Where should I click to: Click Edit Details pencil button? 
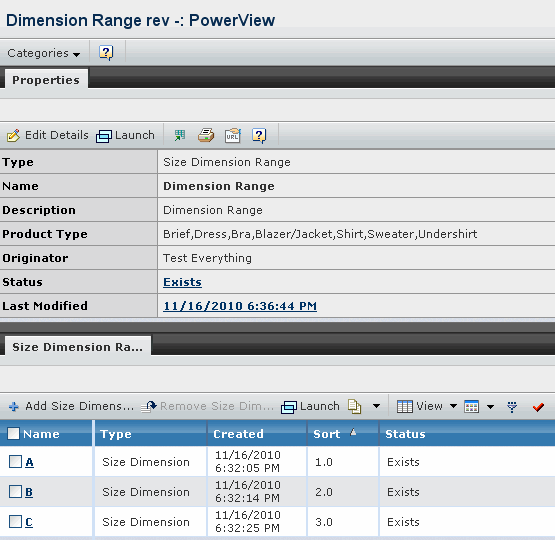[x=48, y=135]
